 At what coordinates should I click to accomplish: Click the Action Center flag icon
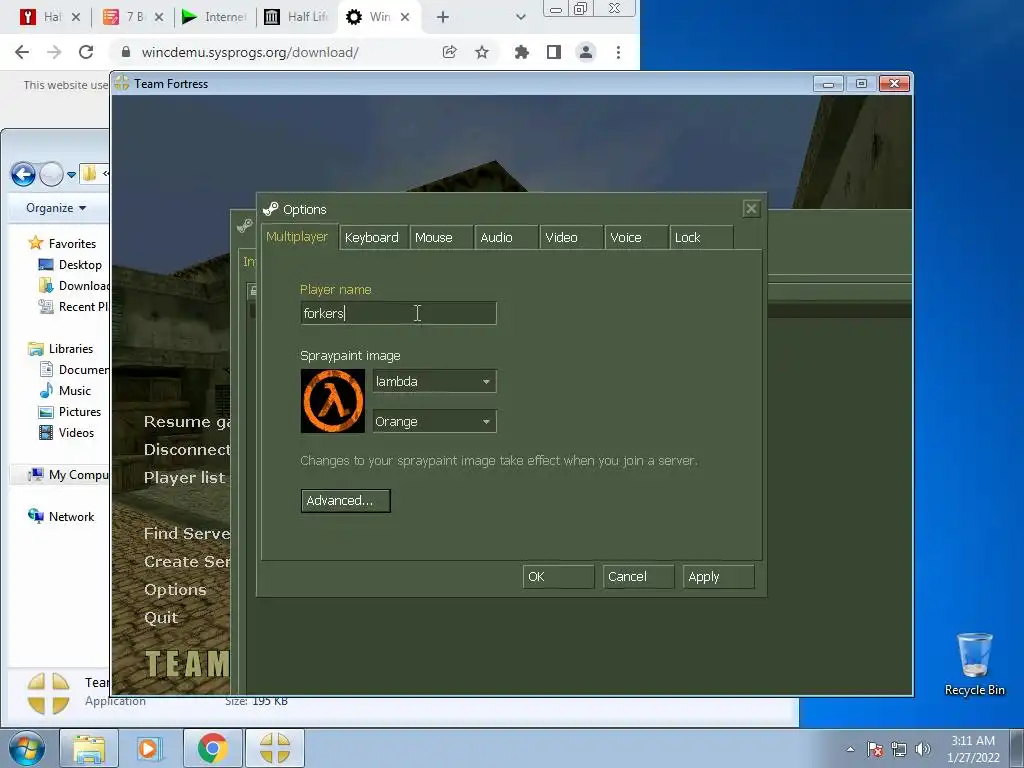pyautogui.click(x=875, y=749)
